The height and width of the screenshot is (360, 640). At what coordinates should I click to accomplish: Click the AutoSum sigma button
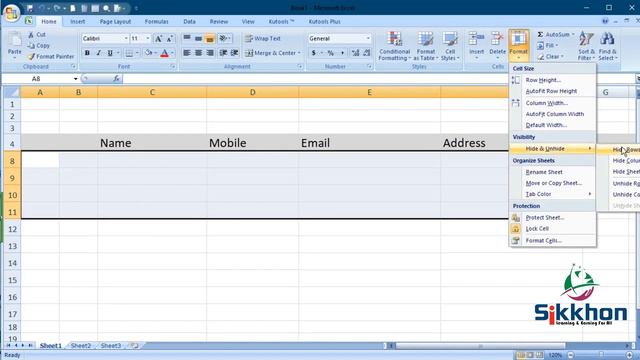(x=556, y=35)
